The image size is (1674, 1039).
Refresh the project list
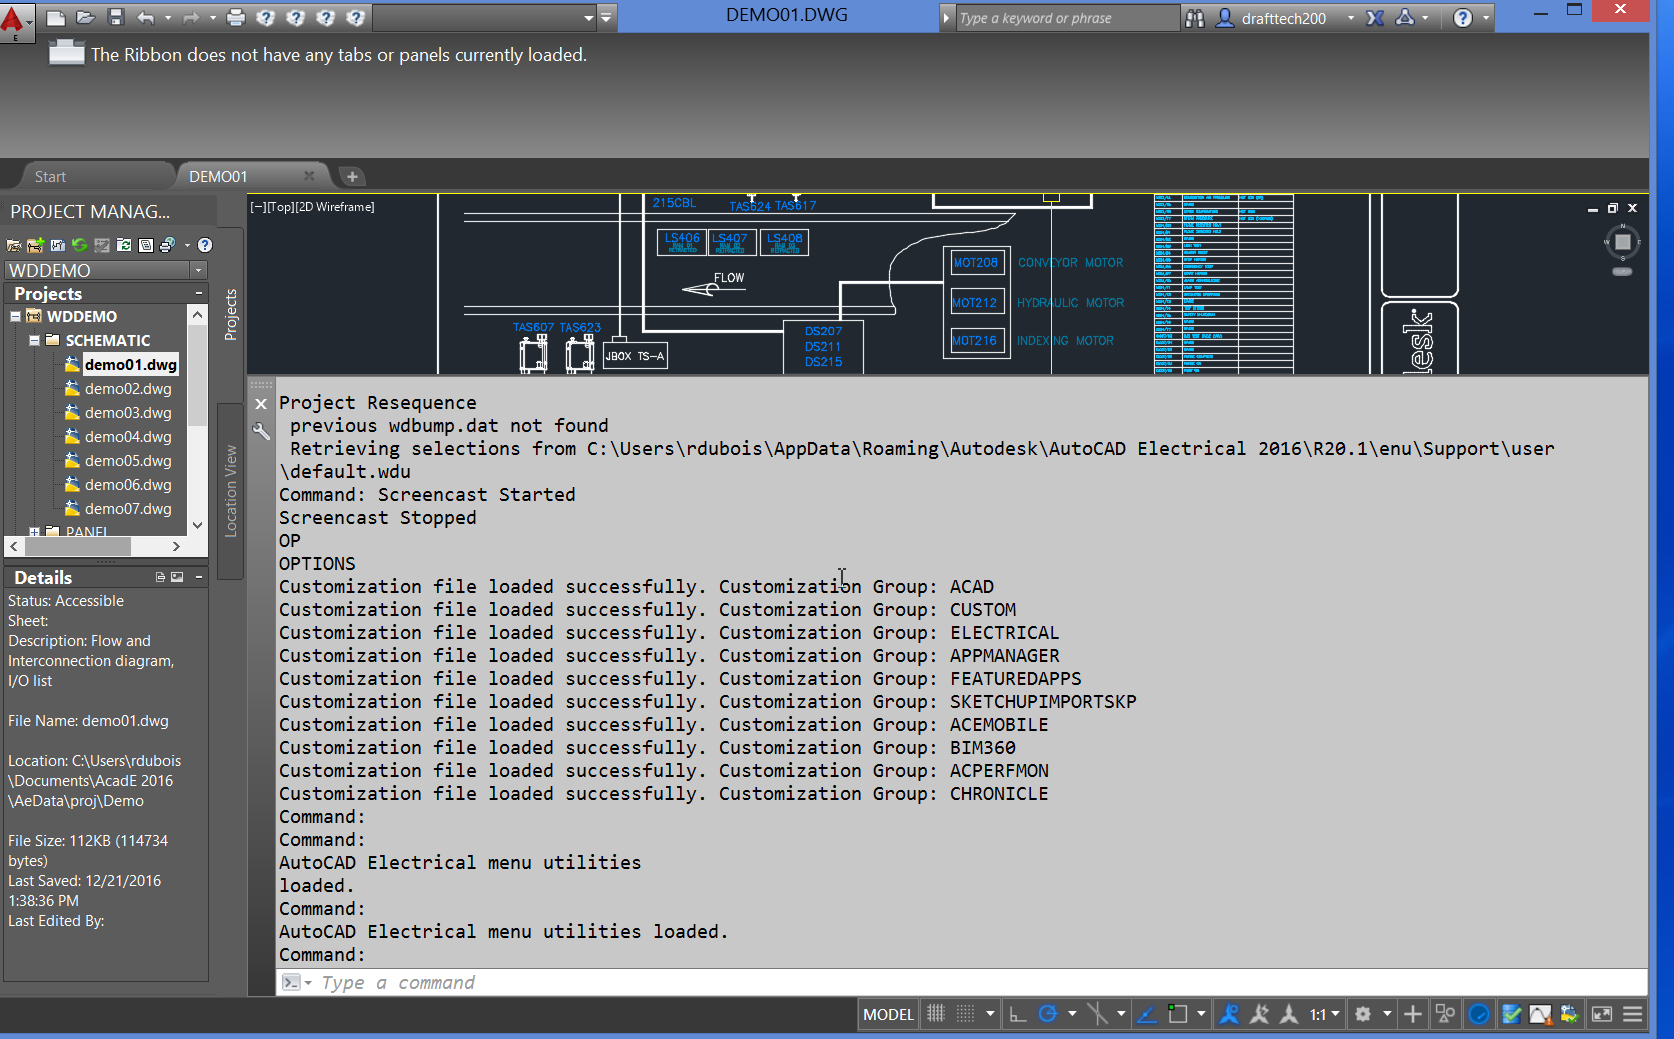[x=79, y=244]
